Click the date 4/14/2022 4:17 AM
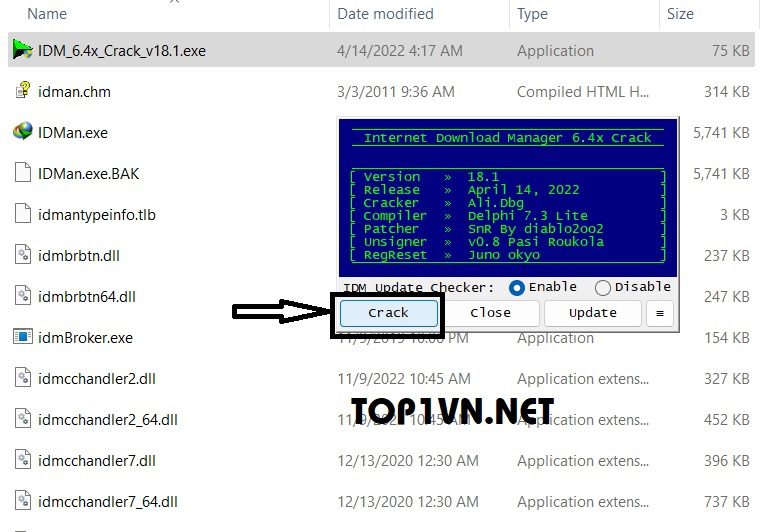This screenshot has width=760, height=532. [x=400, y=50]
